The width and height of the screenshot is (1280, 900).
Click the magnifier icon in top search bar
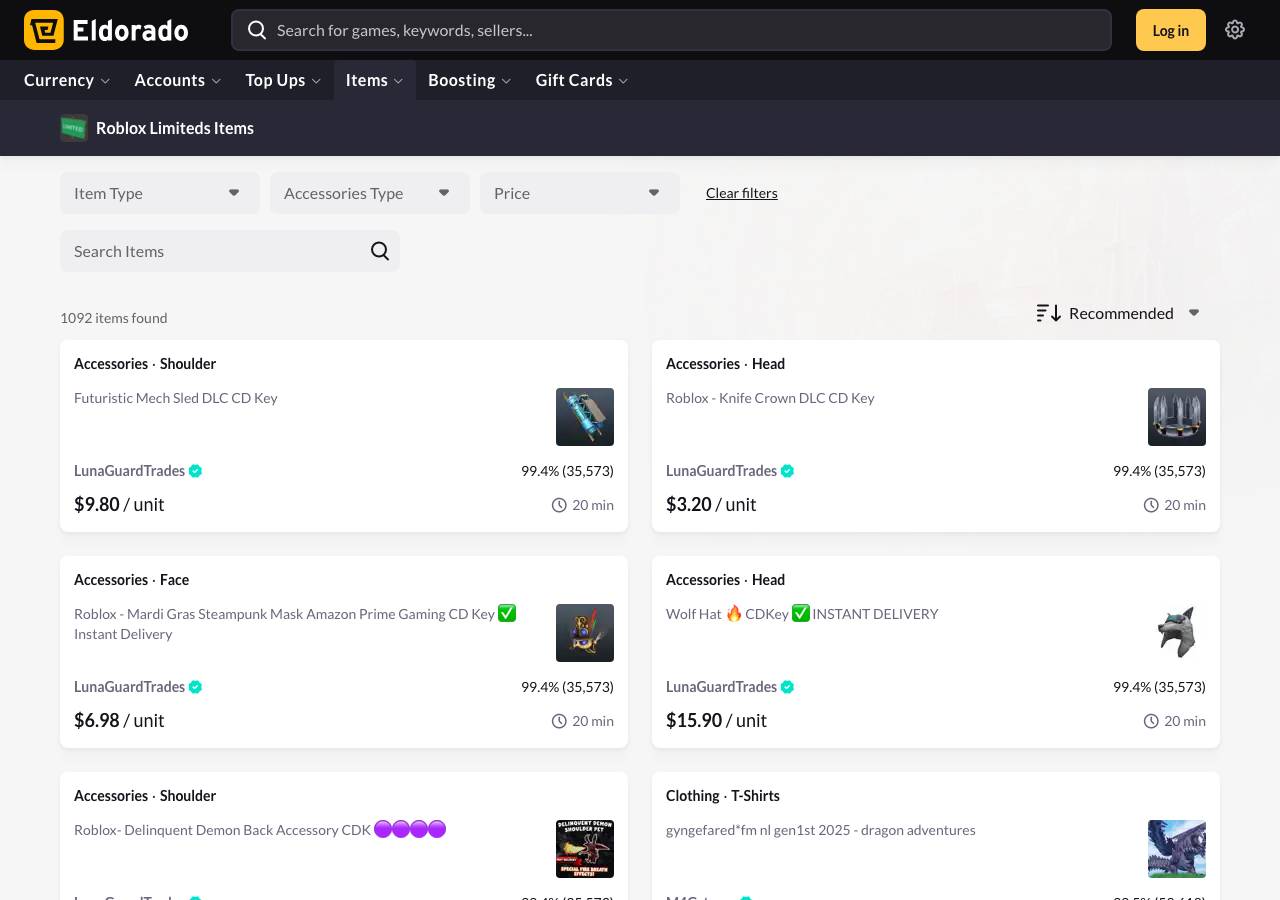click(x=257, y=30)
